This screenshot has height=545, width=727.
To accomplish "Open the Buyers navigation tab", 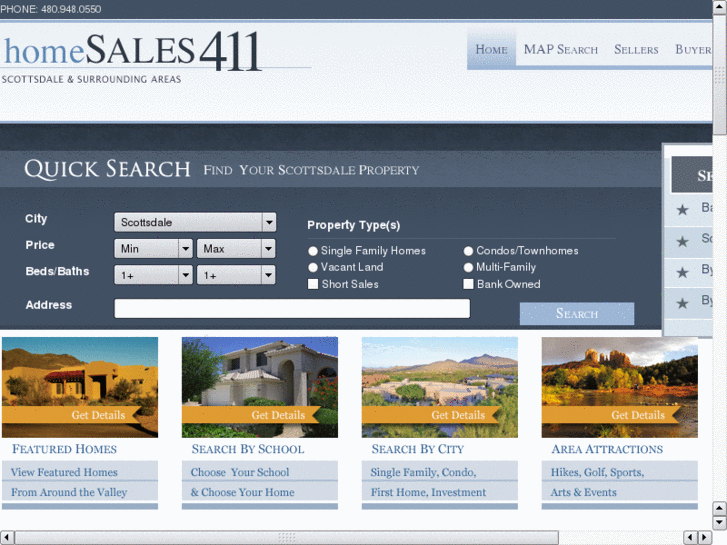I will pos(694,50).
